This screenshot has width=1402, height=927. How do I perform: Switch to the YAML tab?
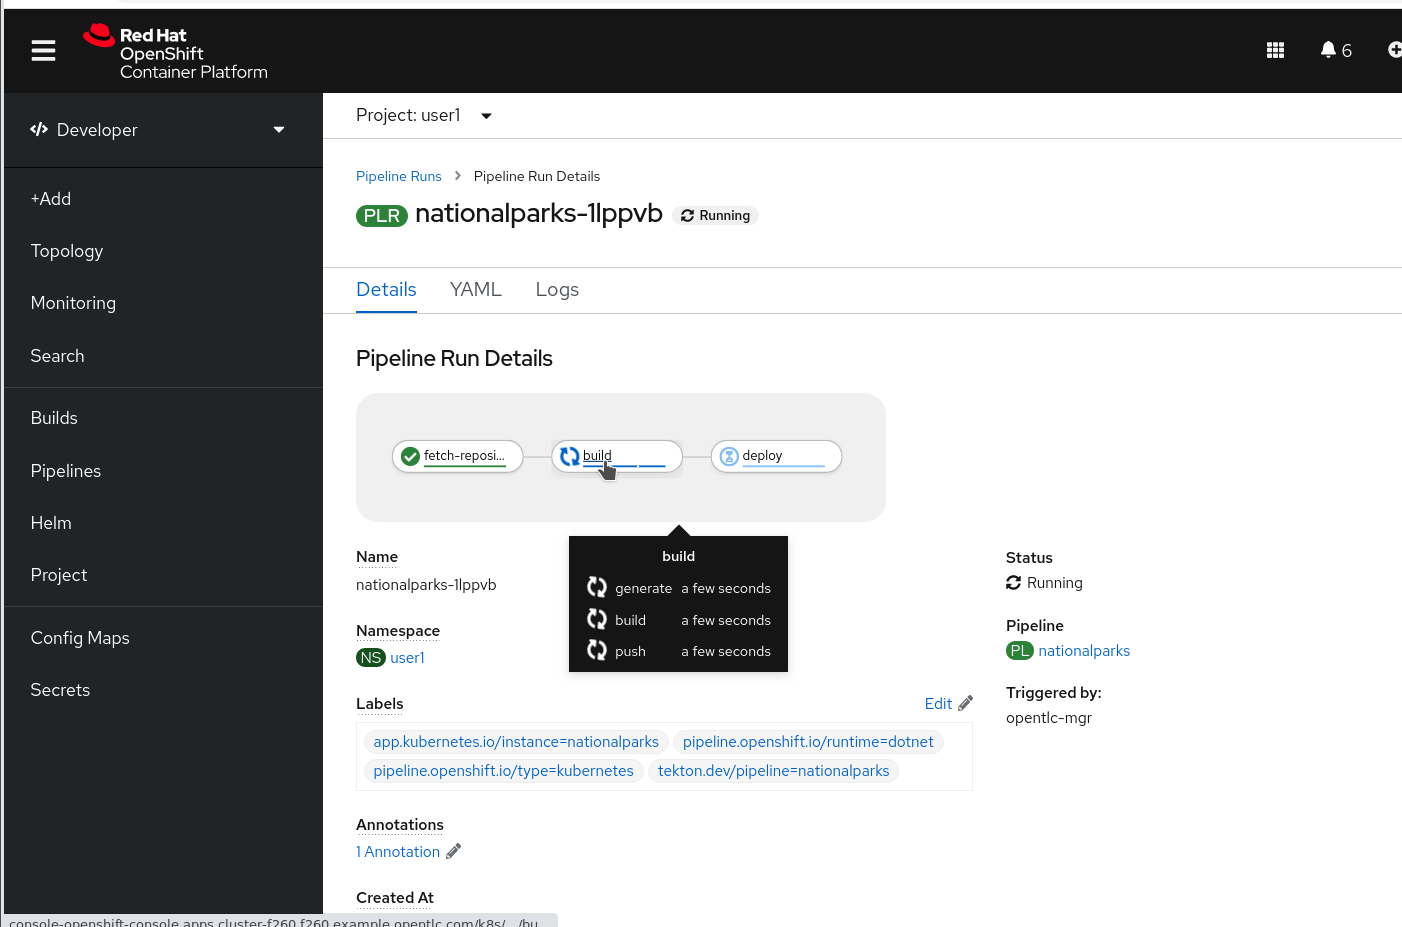(x=475, y=290)
